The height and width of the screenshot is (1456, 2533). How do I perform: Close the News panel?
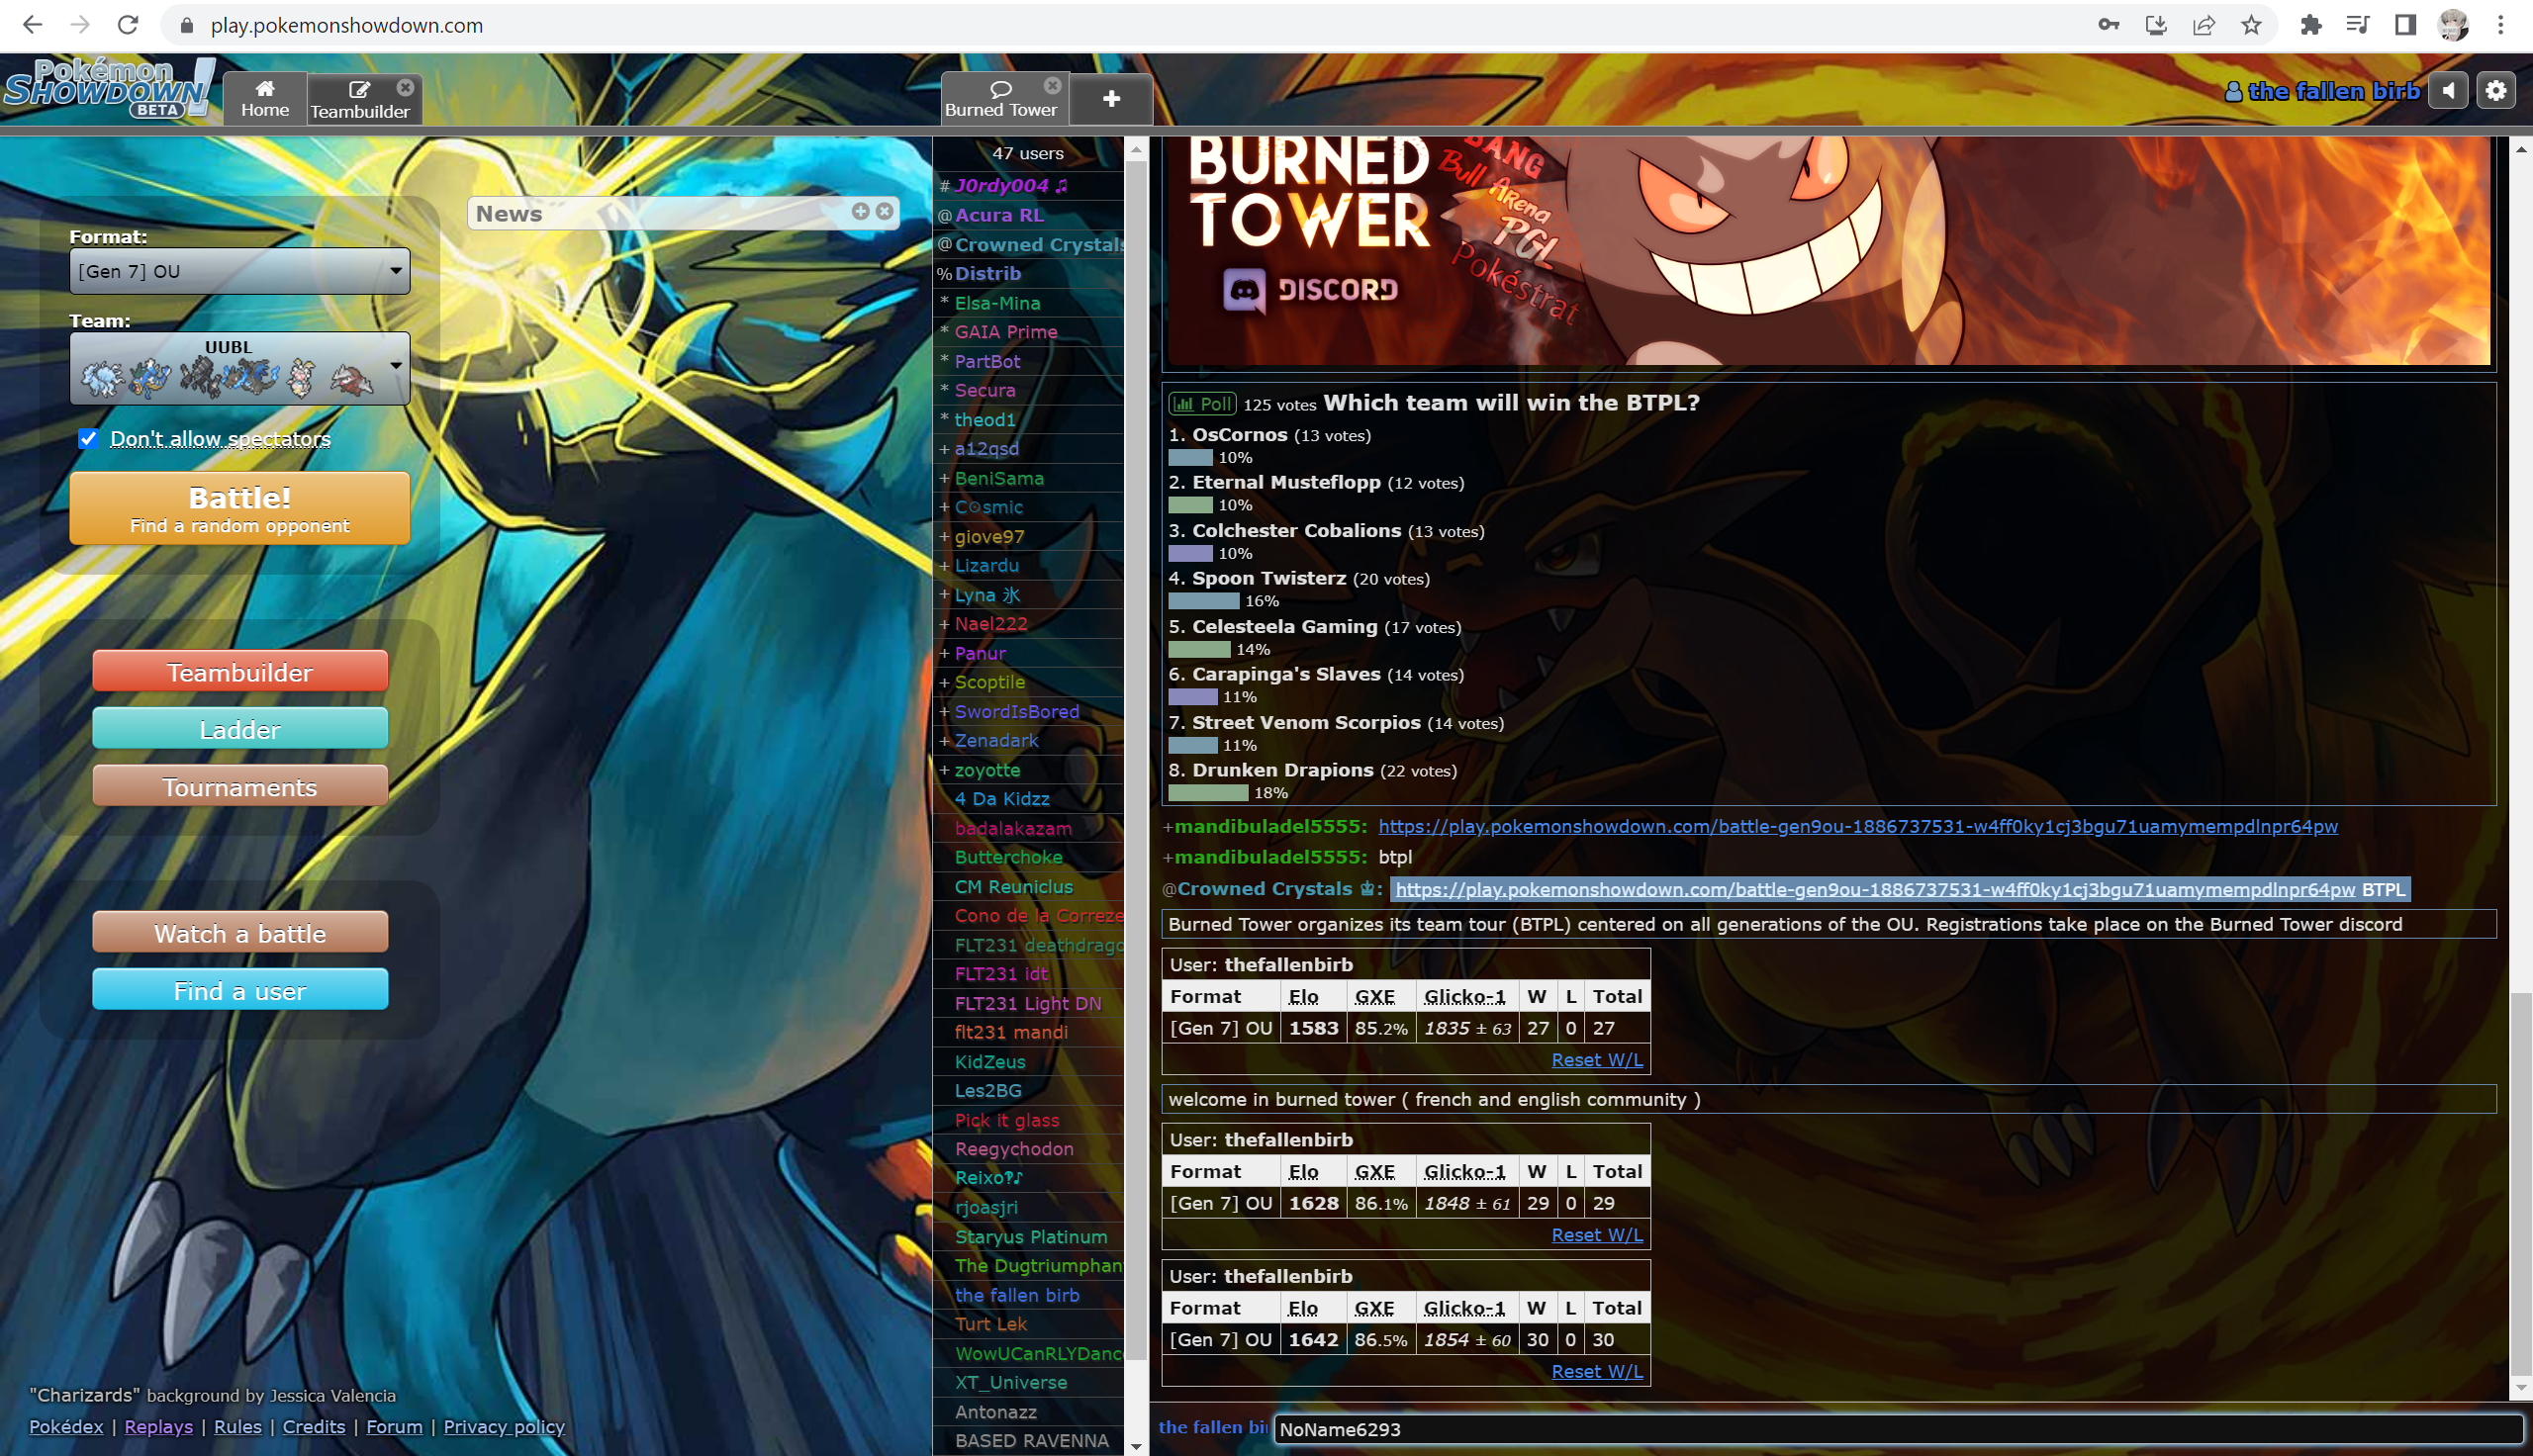884,212
